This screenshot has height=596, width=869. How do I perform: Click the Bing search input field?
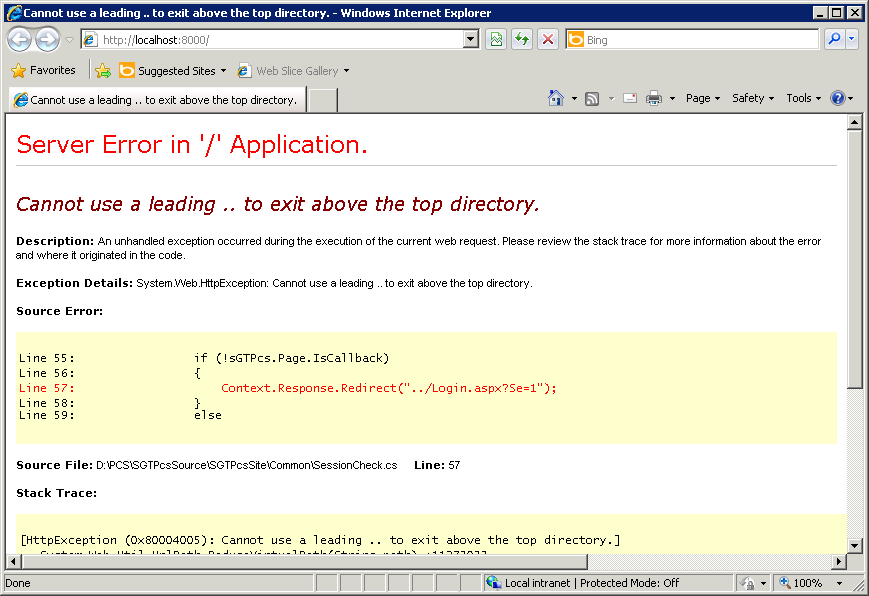pos(700,40)
